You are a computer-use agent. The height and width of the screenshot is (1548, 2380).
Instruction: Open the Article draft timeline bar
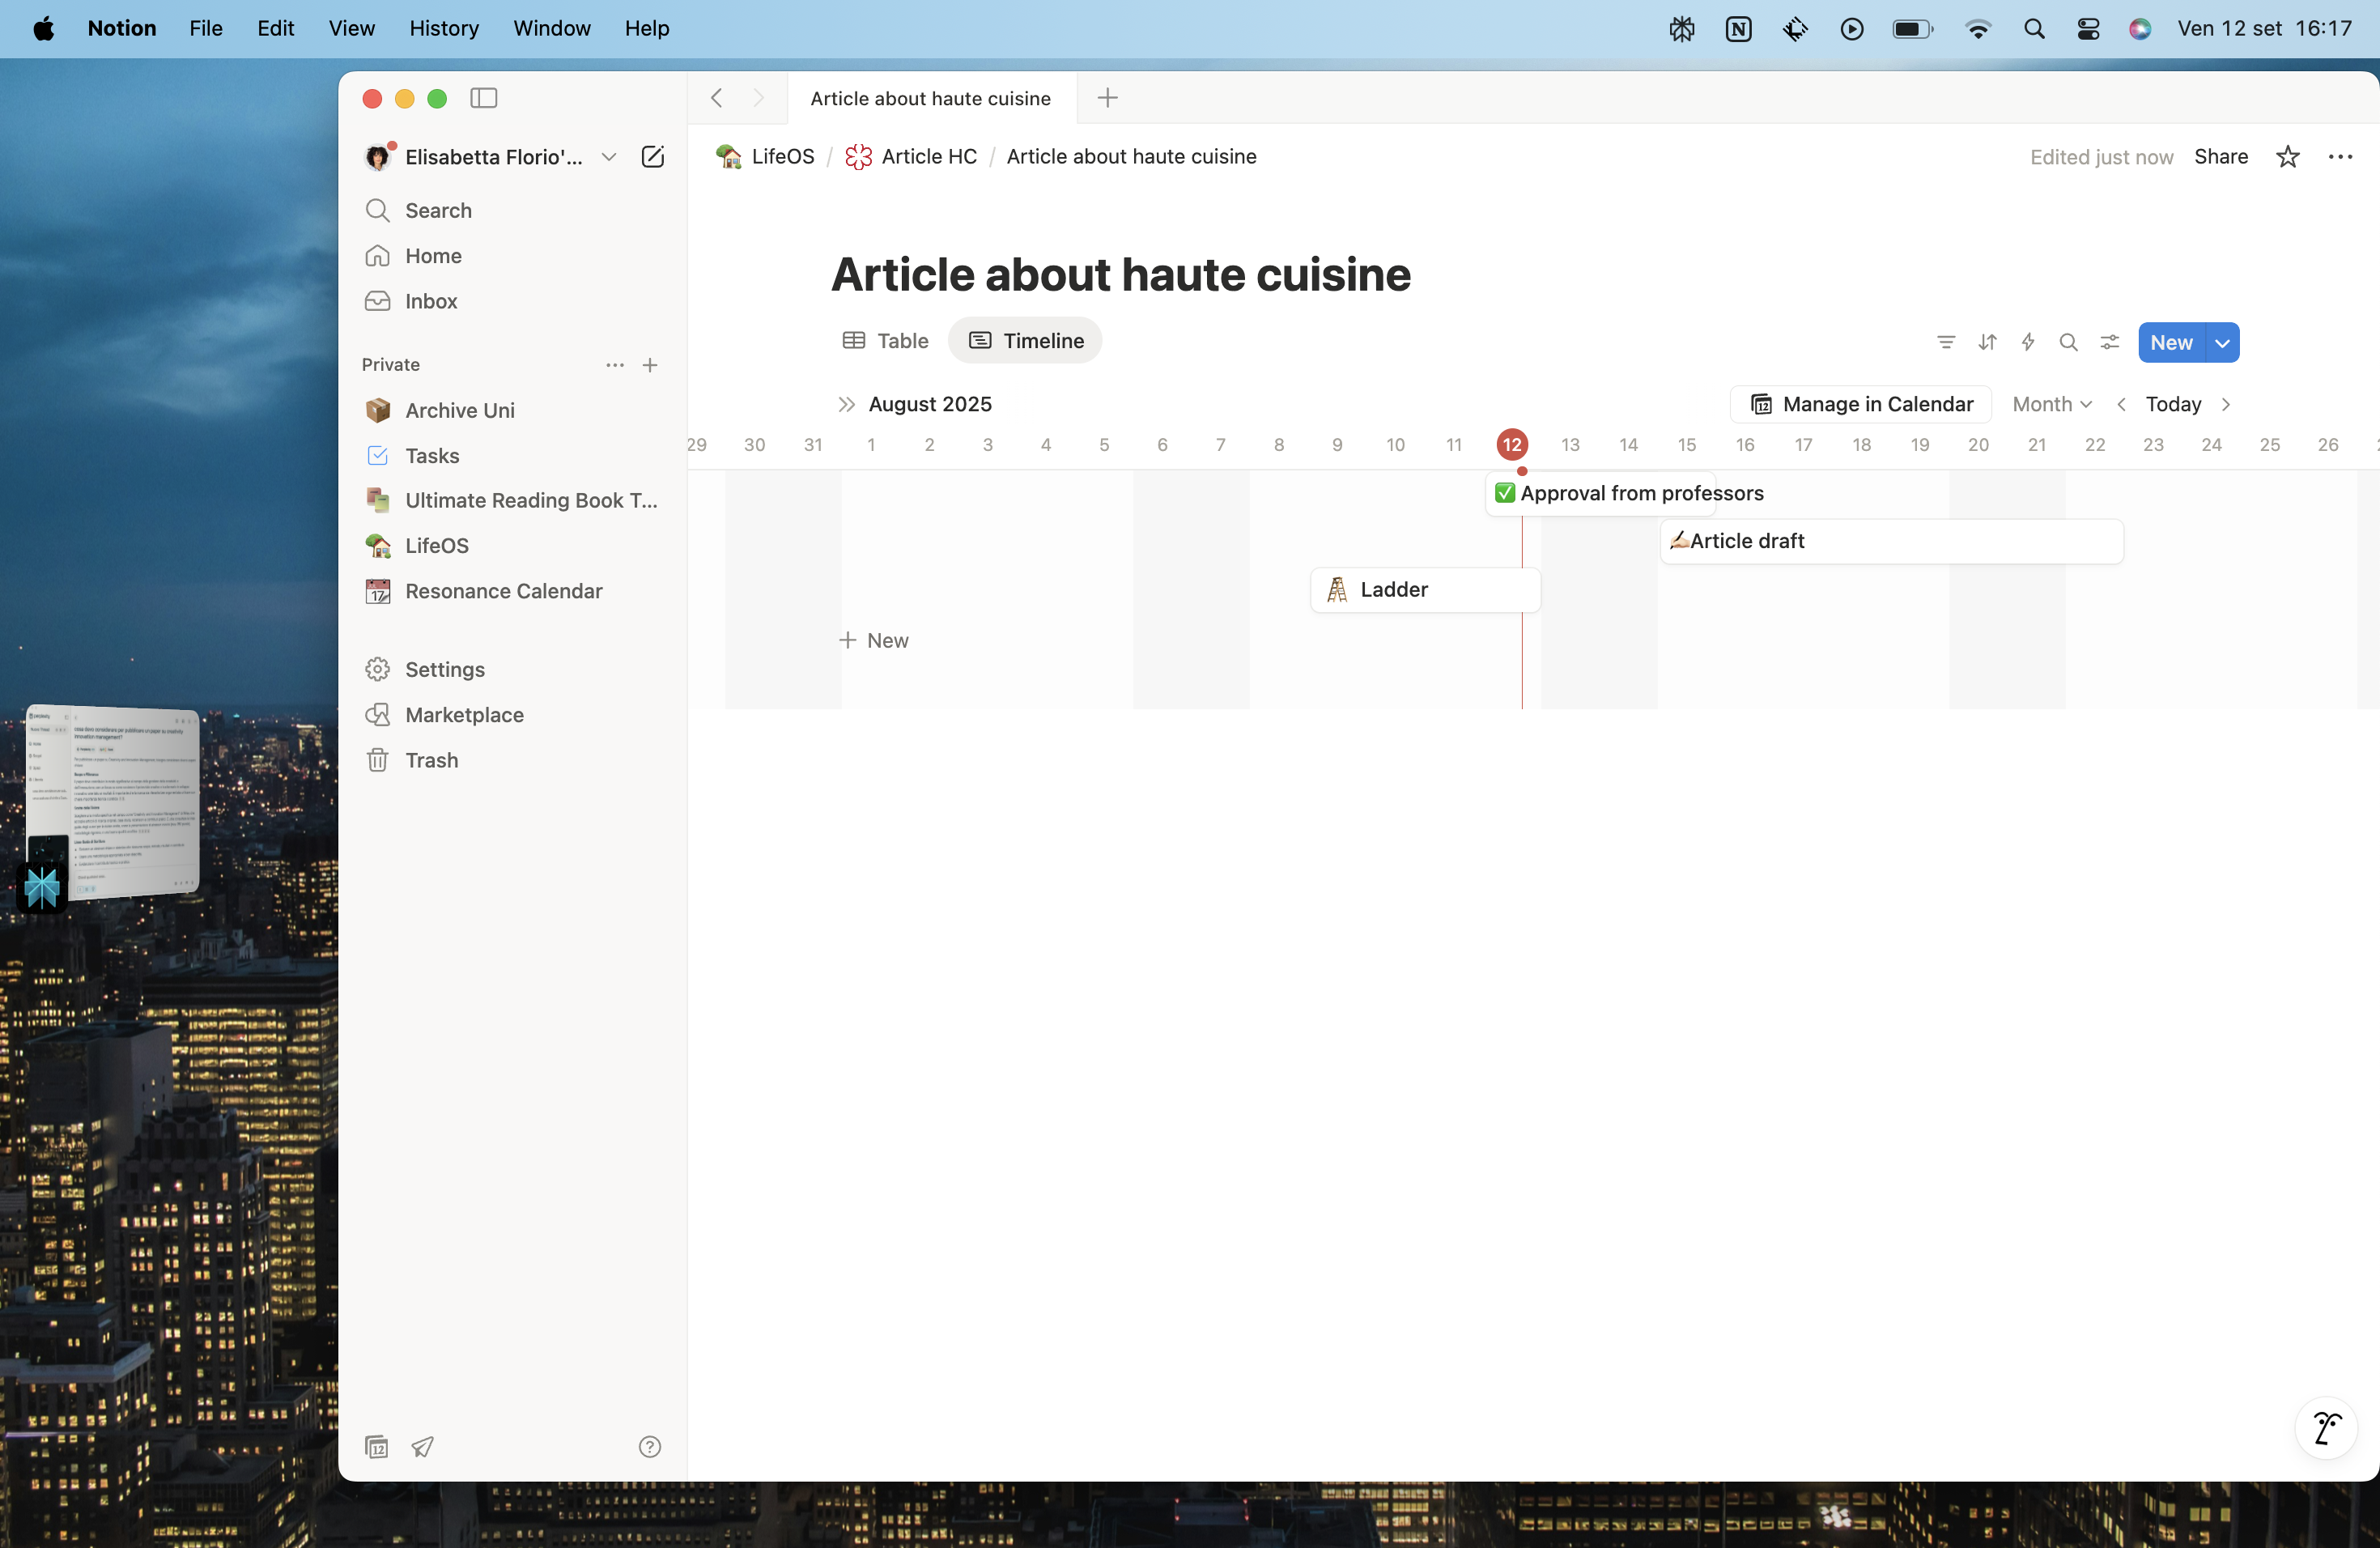(x=1891, y=541)
